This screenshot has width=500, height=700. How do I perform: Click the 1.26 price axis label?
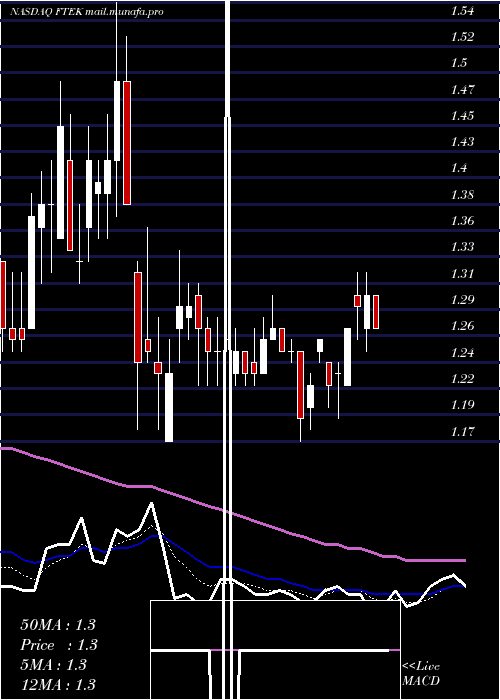(x=462, y=326)
